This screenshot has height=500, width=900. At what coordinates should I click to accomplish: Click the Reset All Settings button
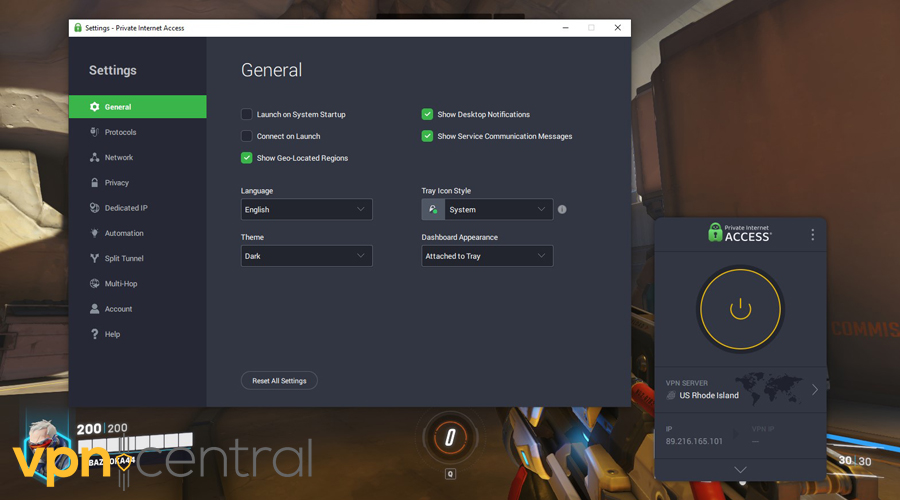click(x=279, y=381)
